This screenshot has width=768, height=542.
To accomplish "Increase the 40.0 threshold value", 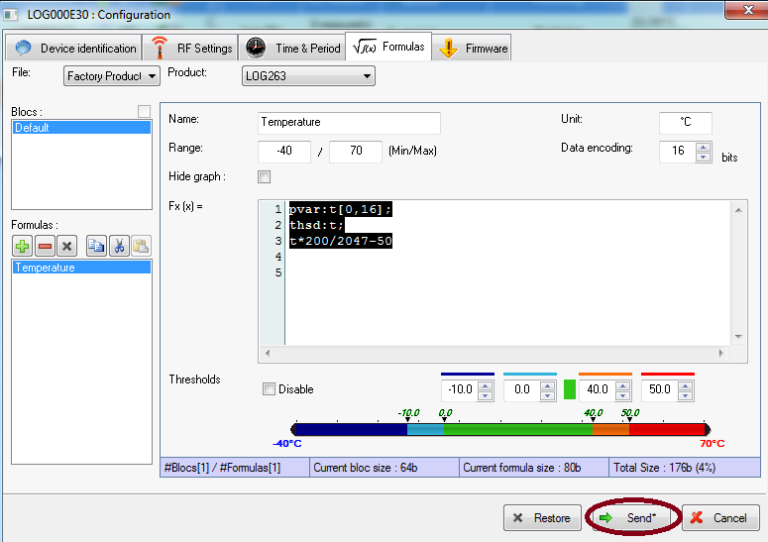I will click(623, 385).
